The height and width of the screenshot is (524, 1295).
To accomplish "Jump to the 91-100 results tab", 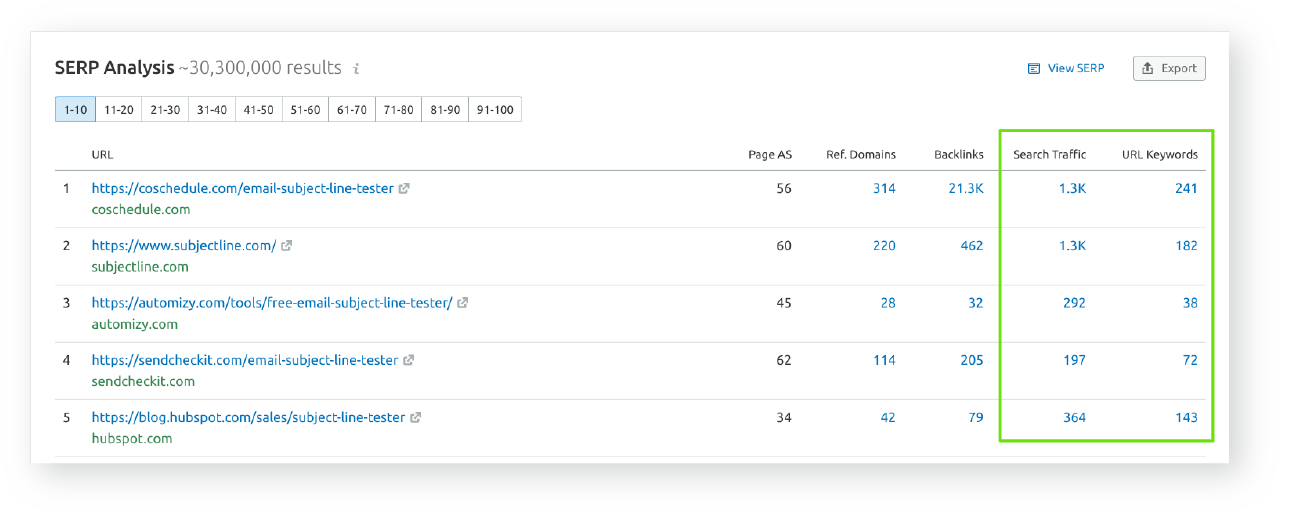I will click(496, 110).
